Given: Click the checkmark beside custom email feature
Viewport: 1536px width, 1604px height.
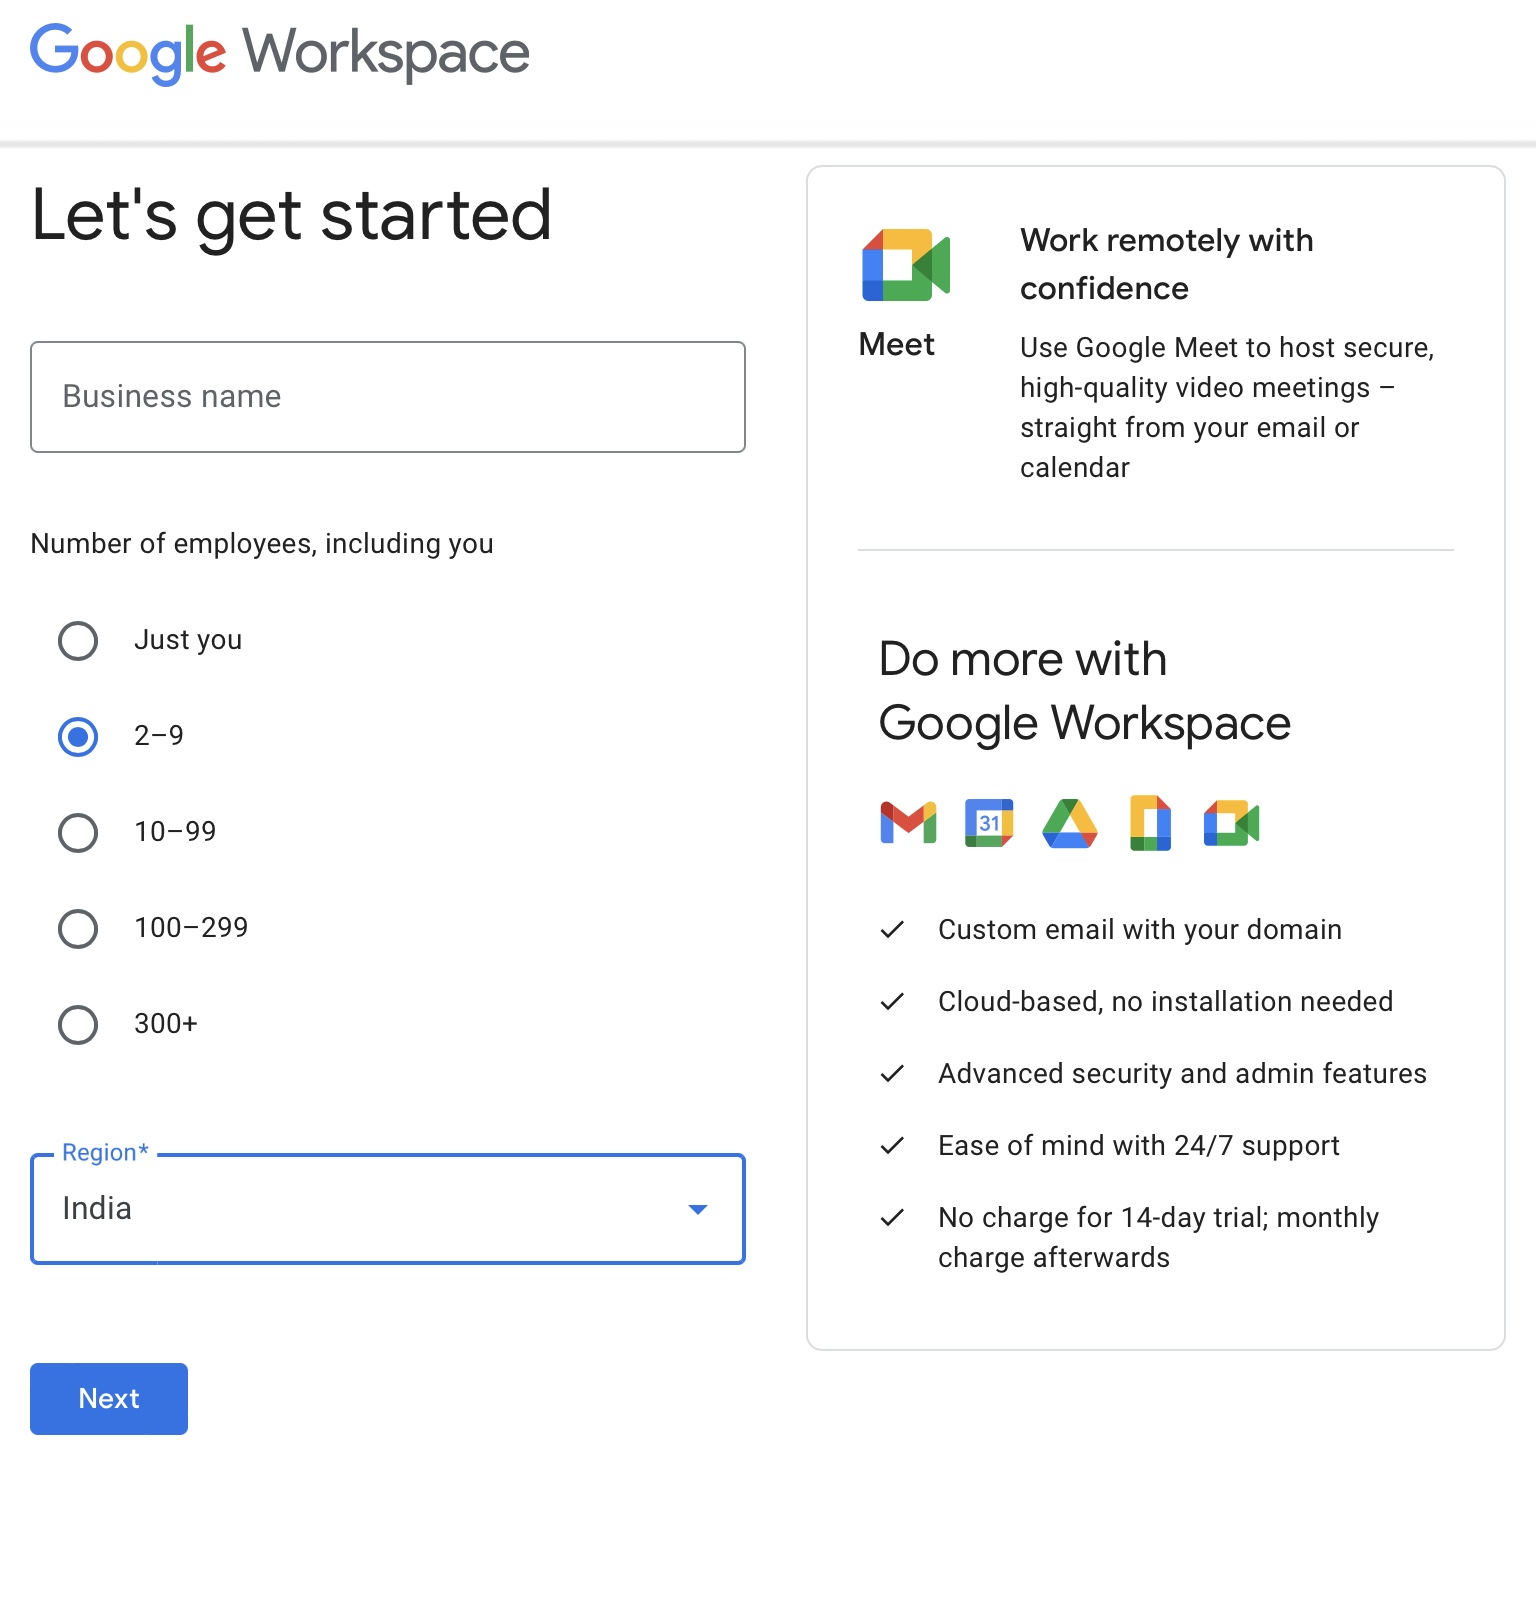Looking at the screenshot, I should click(x=893, y=929).
